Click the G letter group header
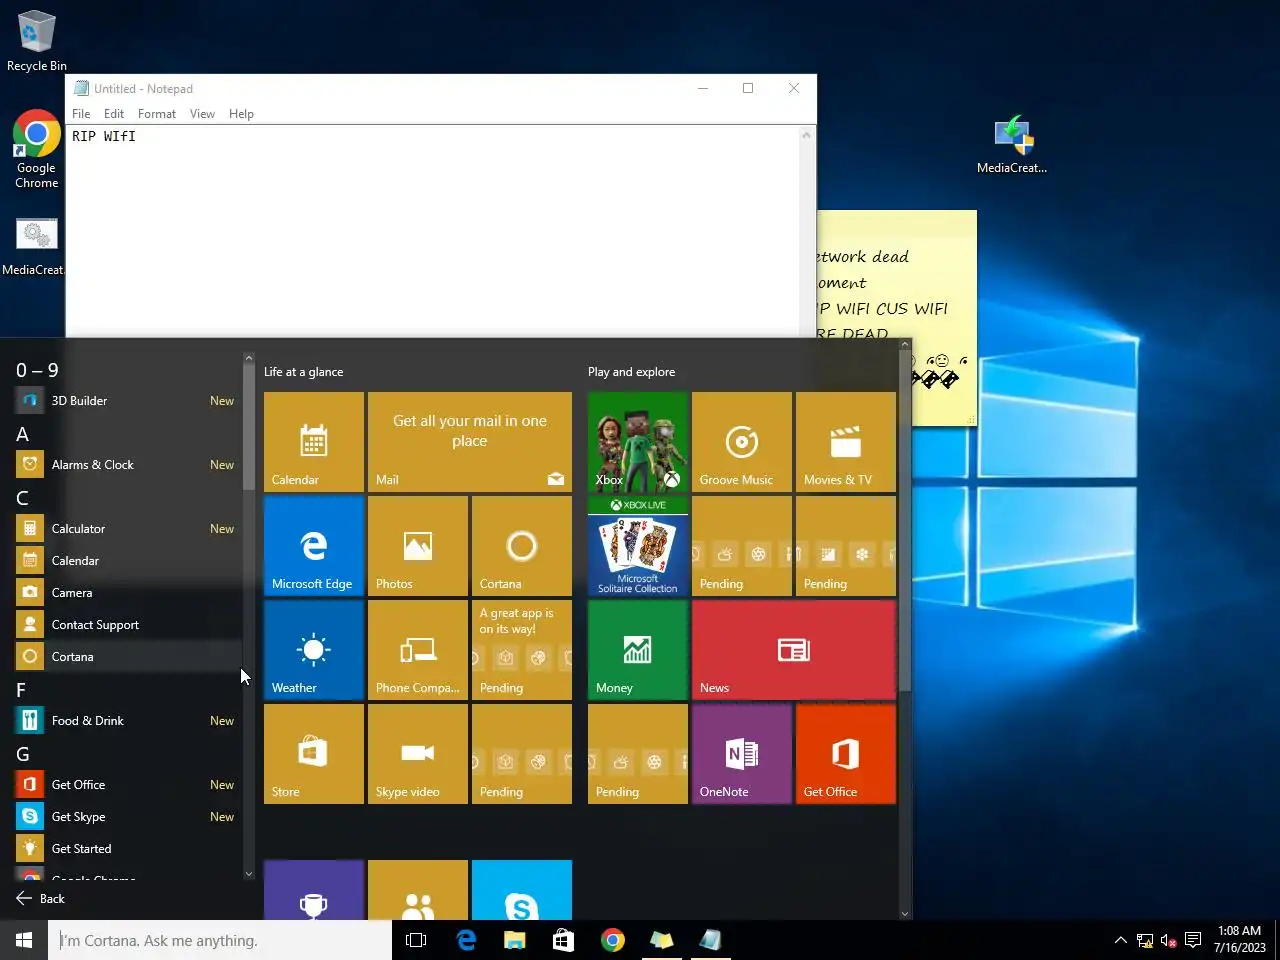Screen dimensions: 1280x960 23,754
